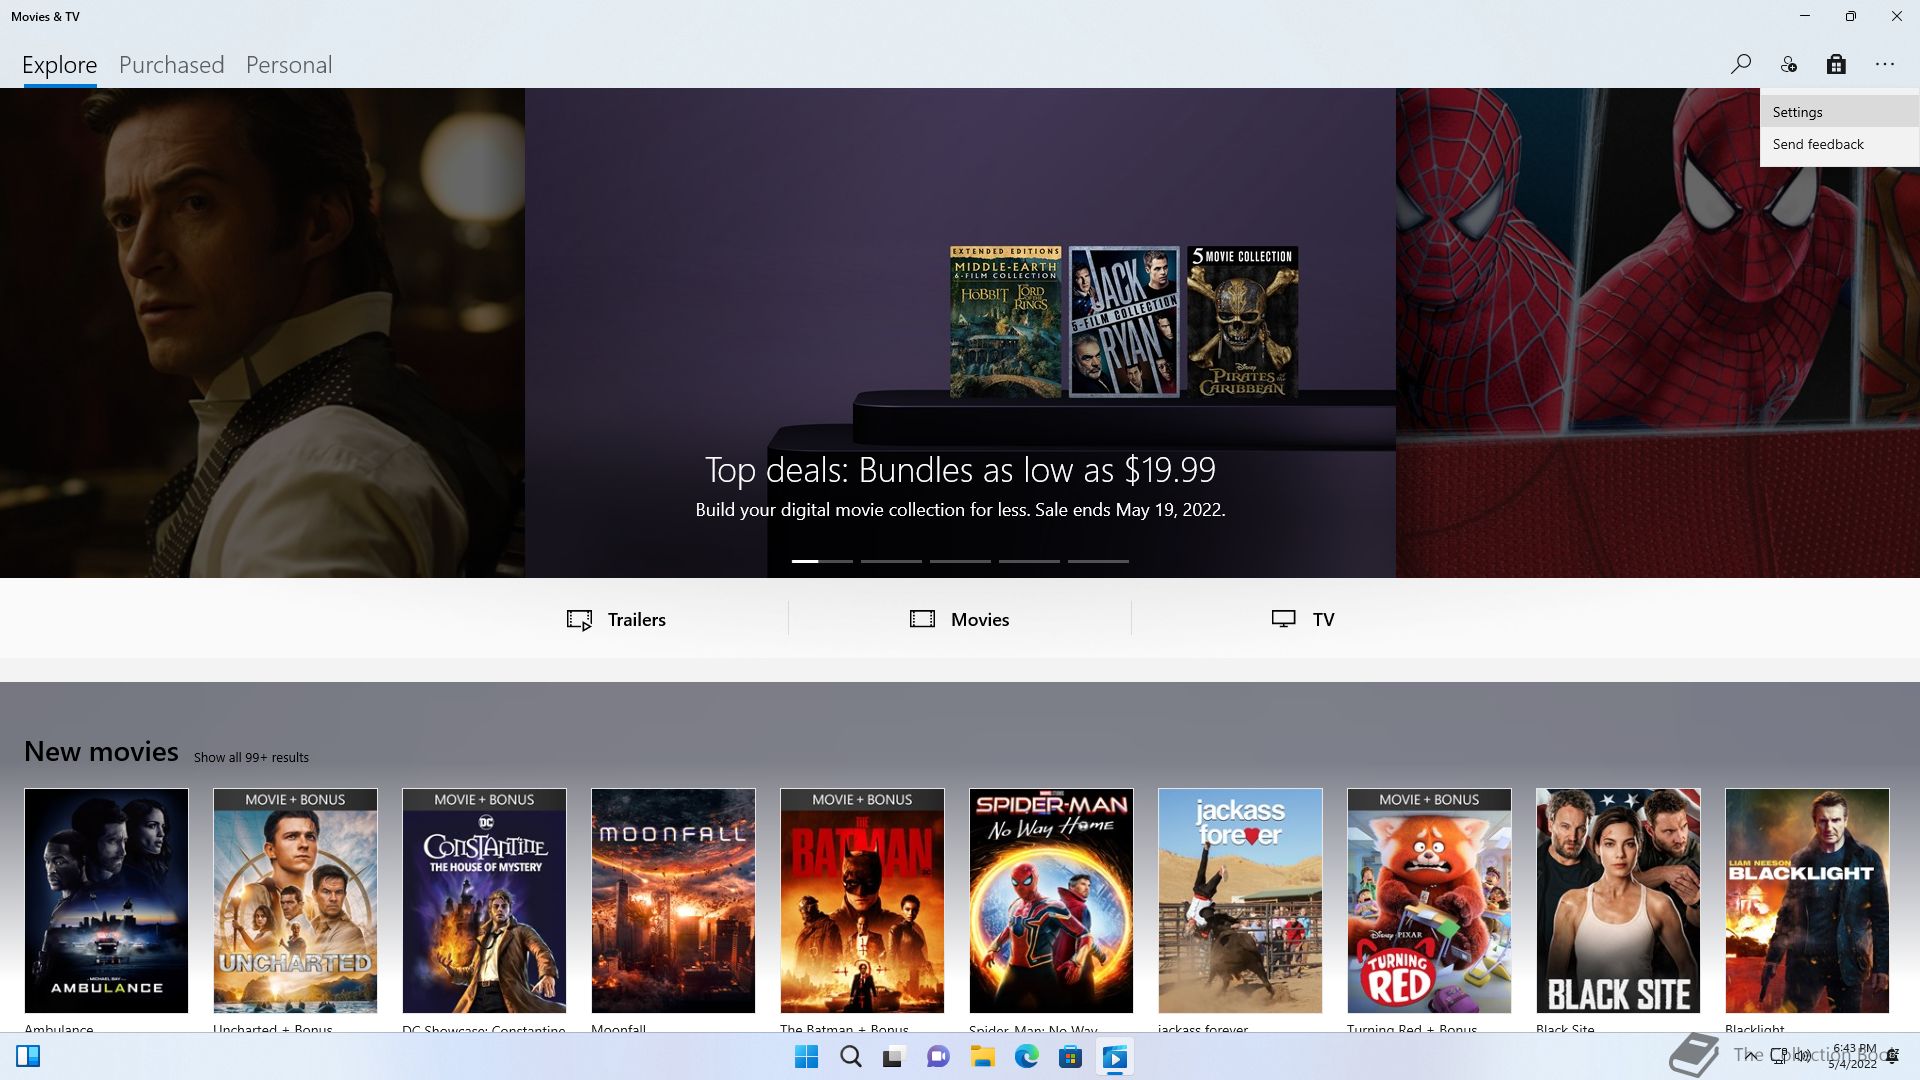Open Spider-Man No Way Home poster
Viewport: 1920px width, 1080px height.
(x=1051, y=900)
